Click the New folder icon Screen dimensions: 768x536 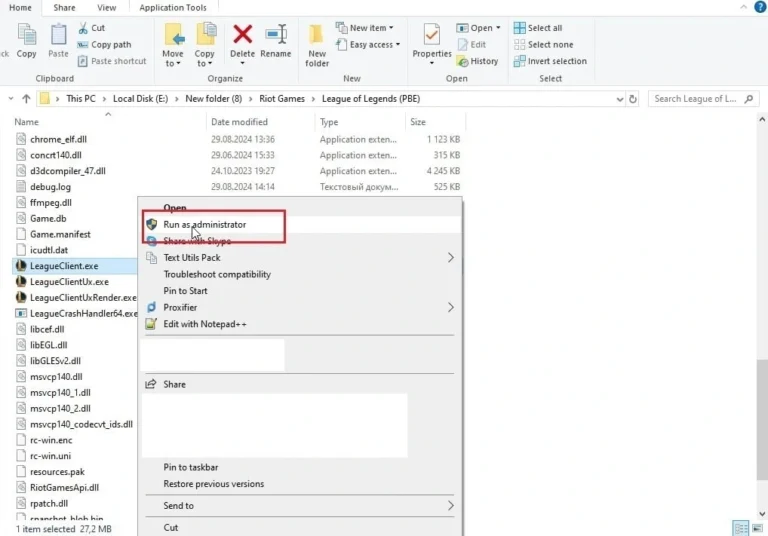(317, 37)
